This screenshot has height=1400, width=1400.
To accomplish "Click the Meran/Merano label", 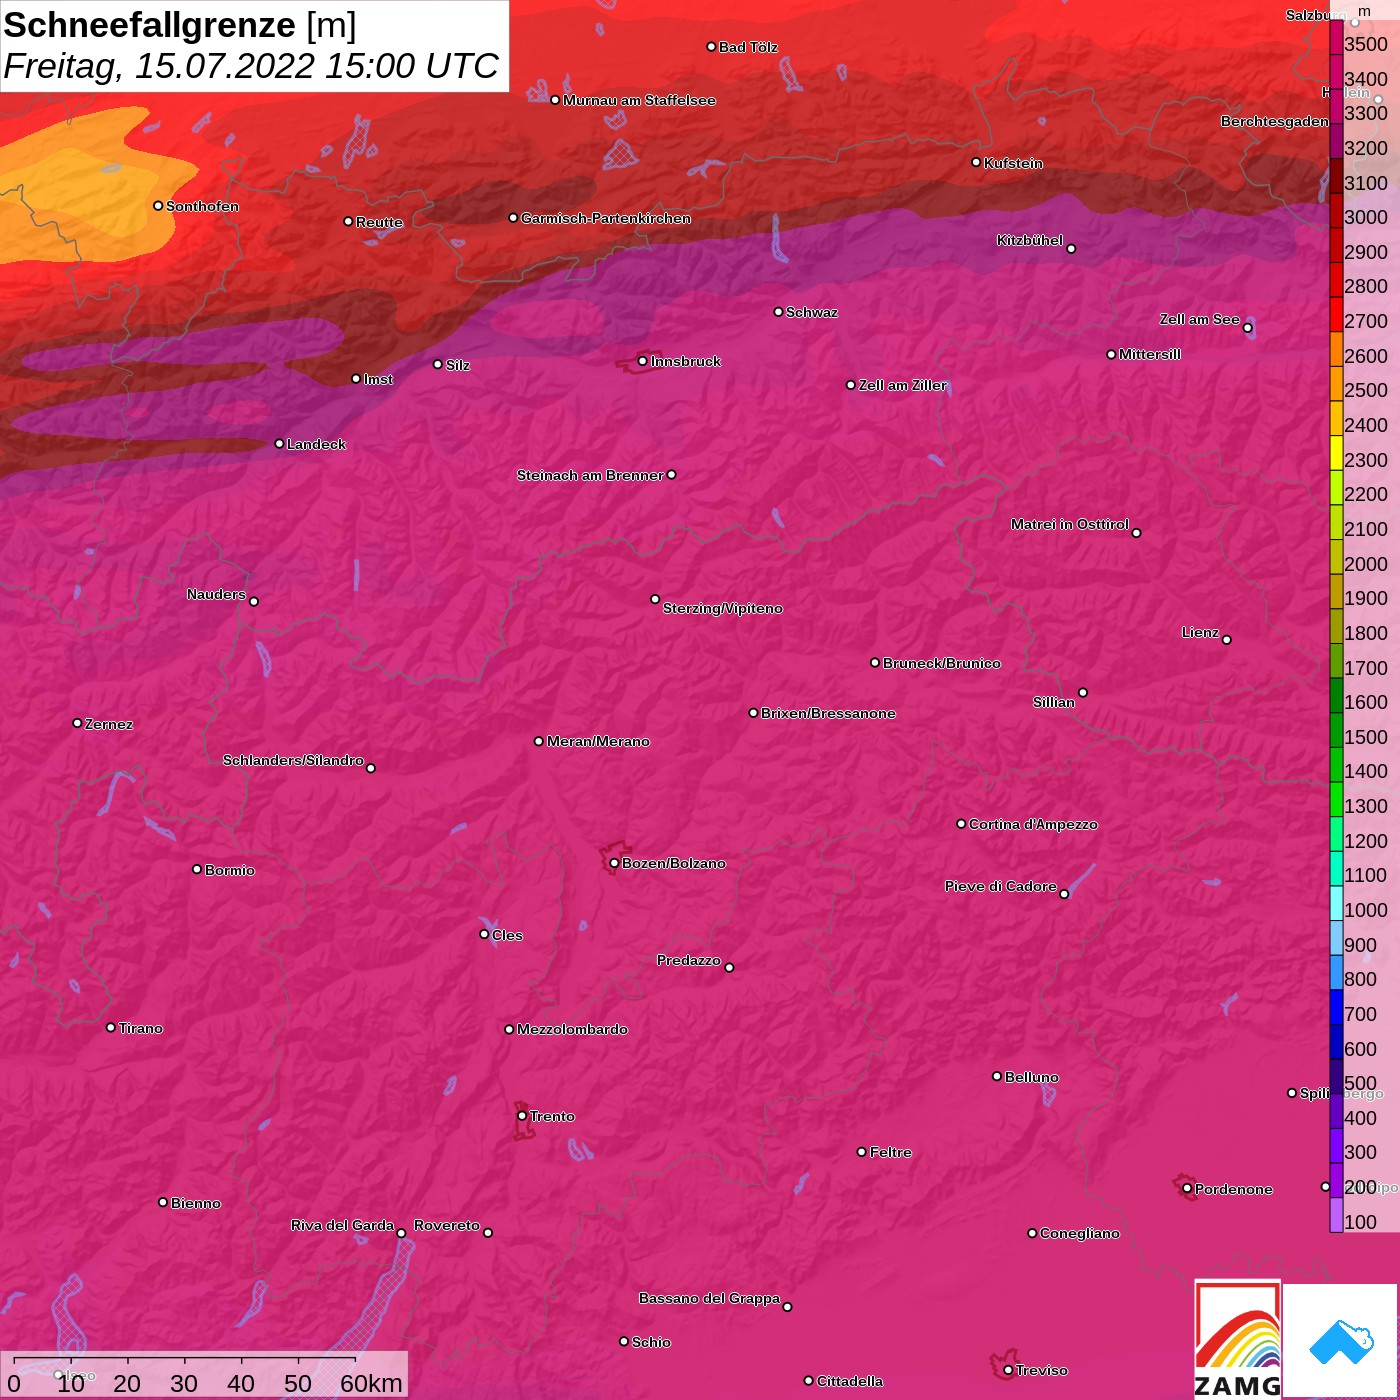I will pos(598,741).
